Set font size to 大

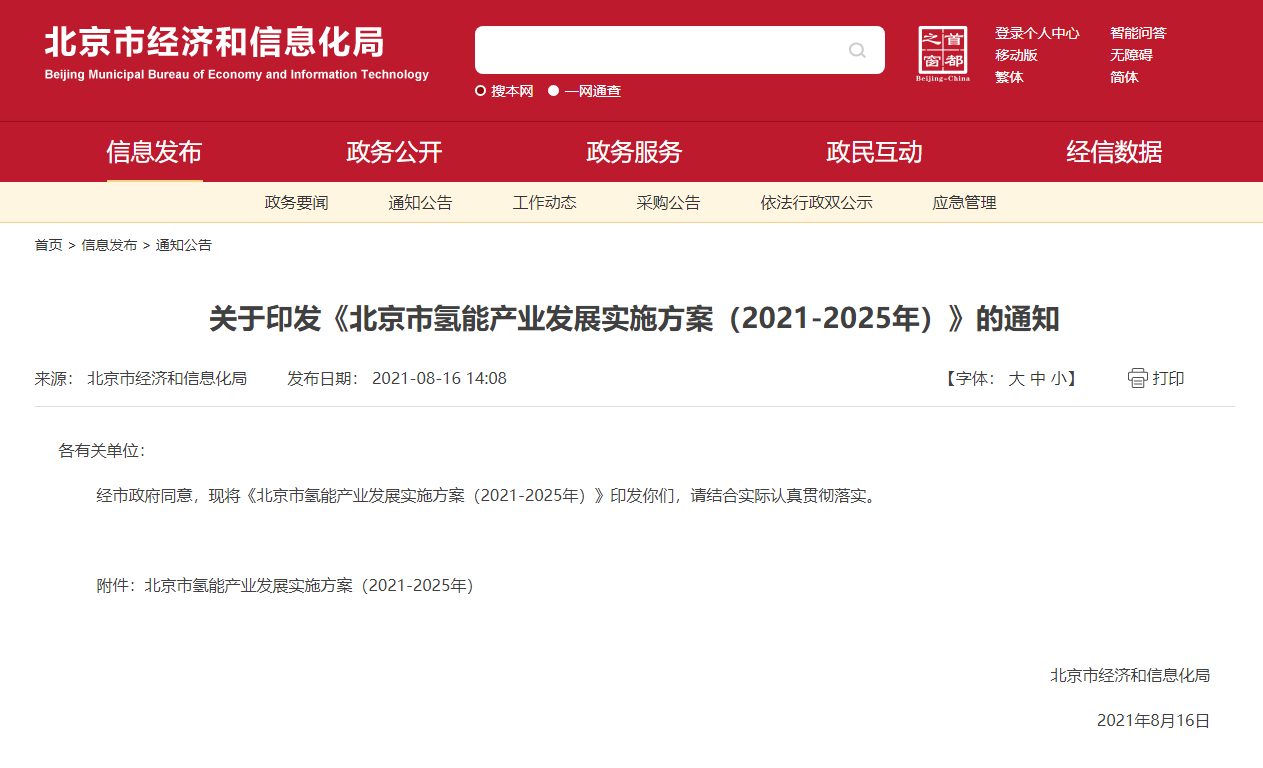click(1016, 379)
